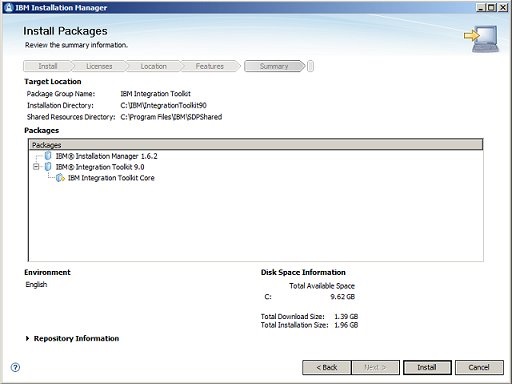Click the English environment entry
Image resolution: width=512 pixels, height=384 pixels.
[x=36, y=284]
